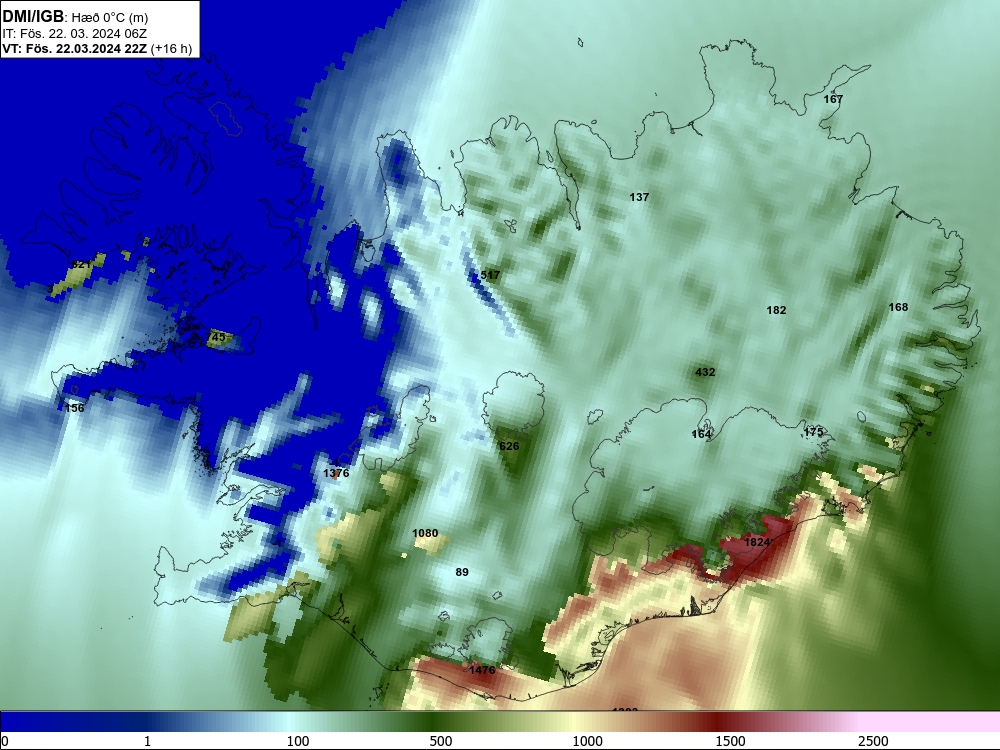Viewport: 1000px width, 750px height.
Task: Click the 'IT: Fös. 22. 03. 2024 06Z' line
Action: click(74, 34)
